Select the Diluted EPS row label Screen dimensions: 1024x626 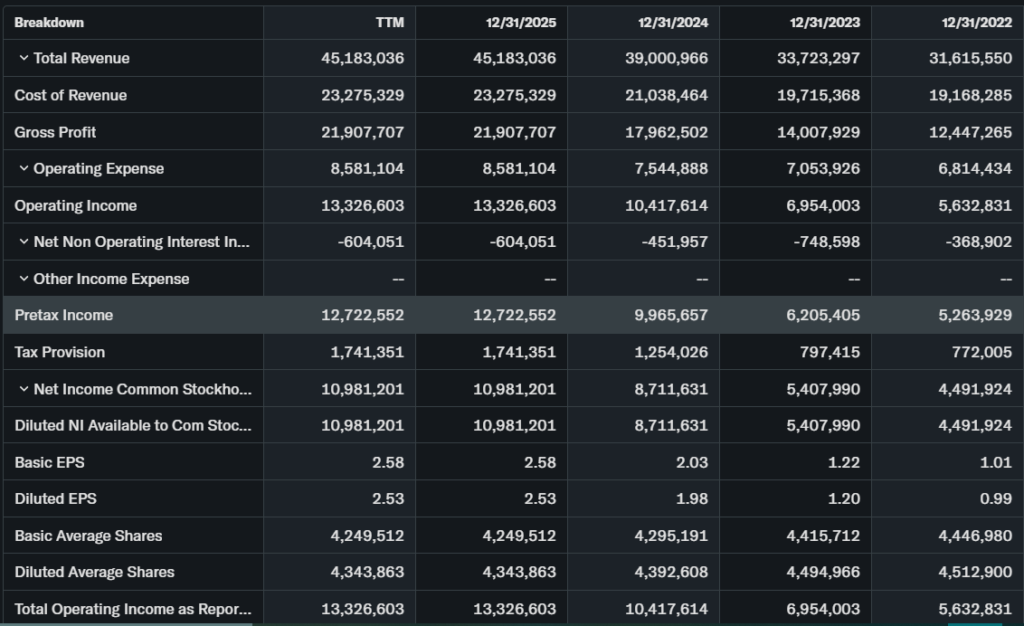pos(55,498)
